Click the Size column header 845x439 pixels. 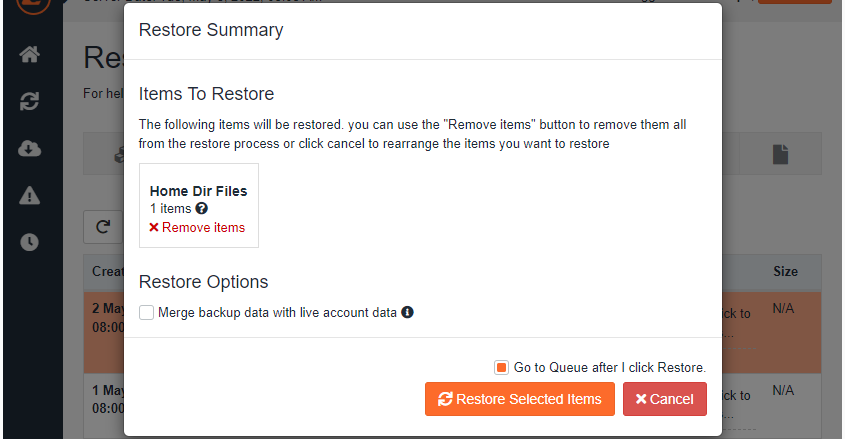[785, 271]
